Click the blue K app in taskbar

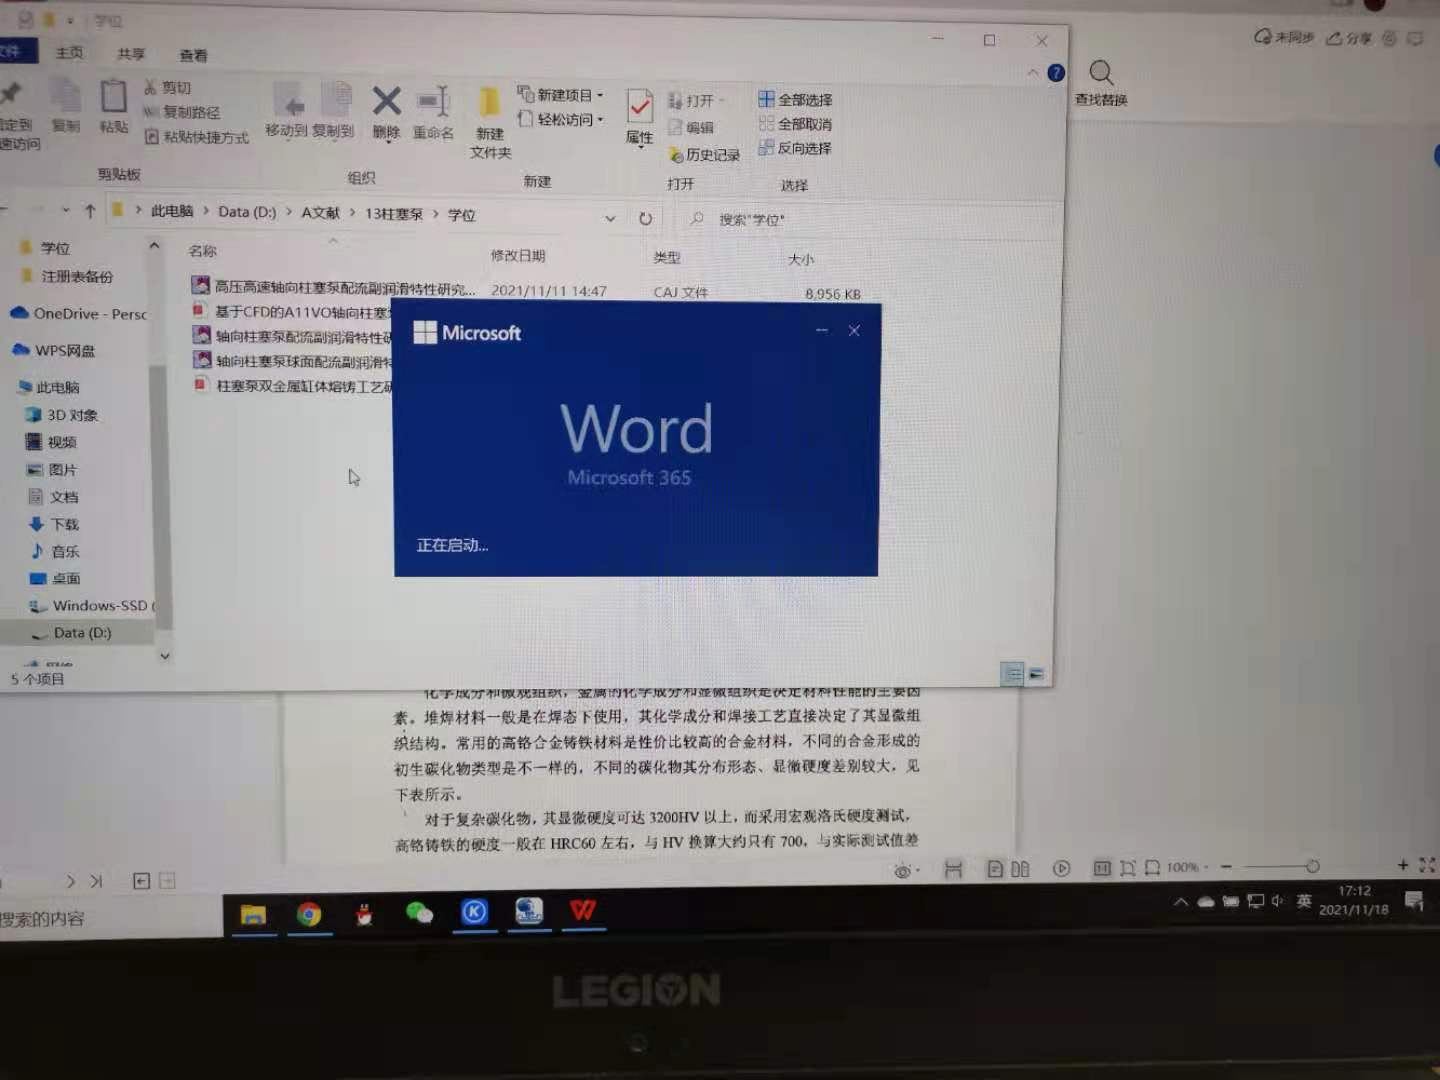[474, 911]
